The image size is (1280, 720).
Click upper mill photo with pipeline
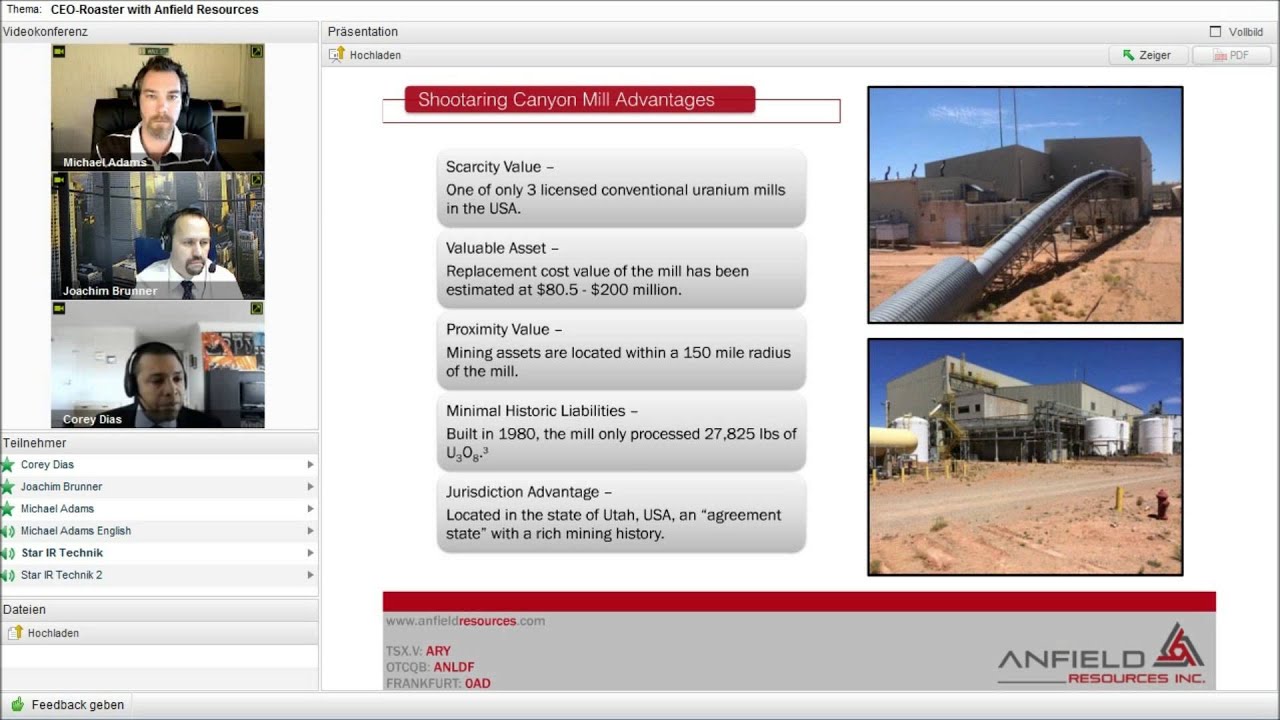1025,205
